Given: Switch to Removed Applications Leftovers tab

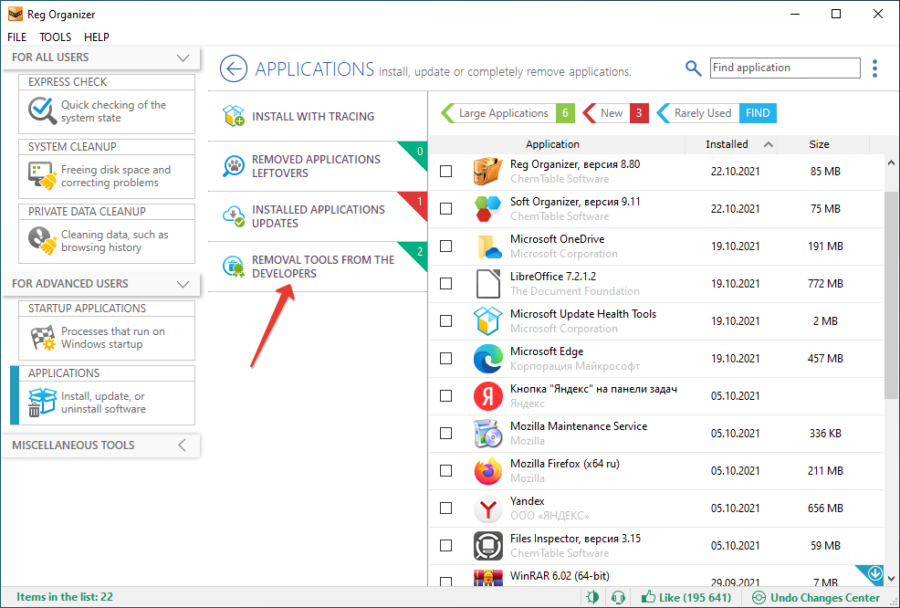Looking at the screenshot, I should point(316,166).
